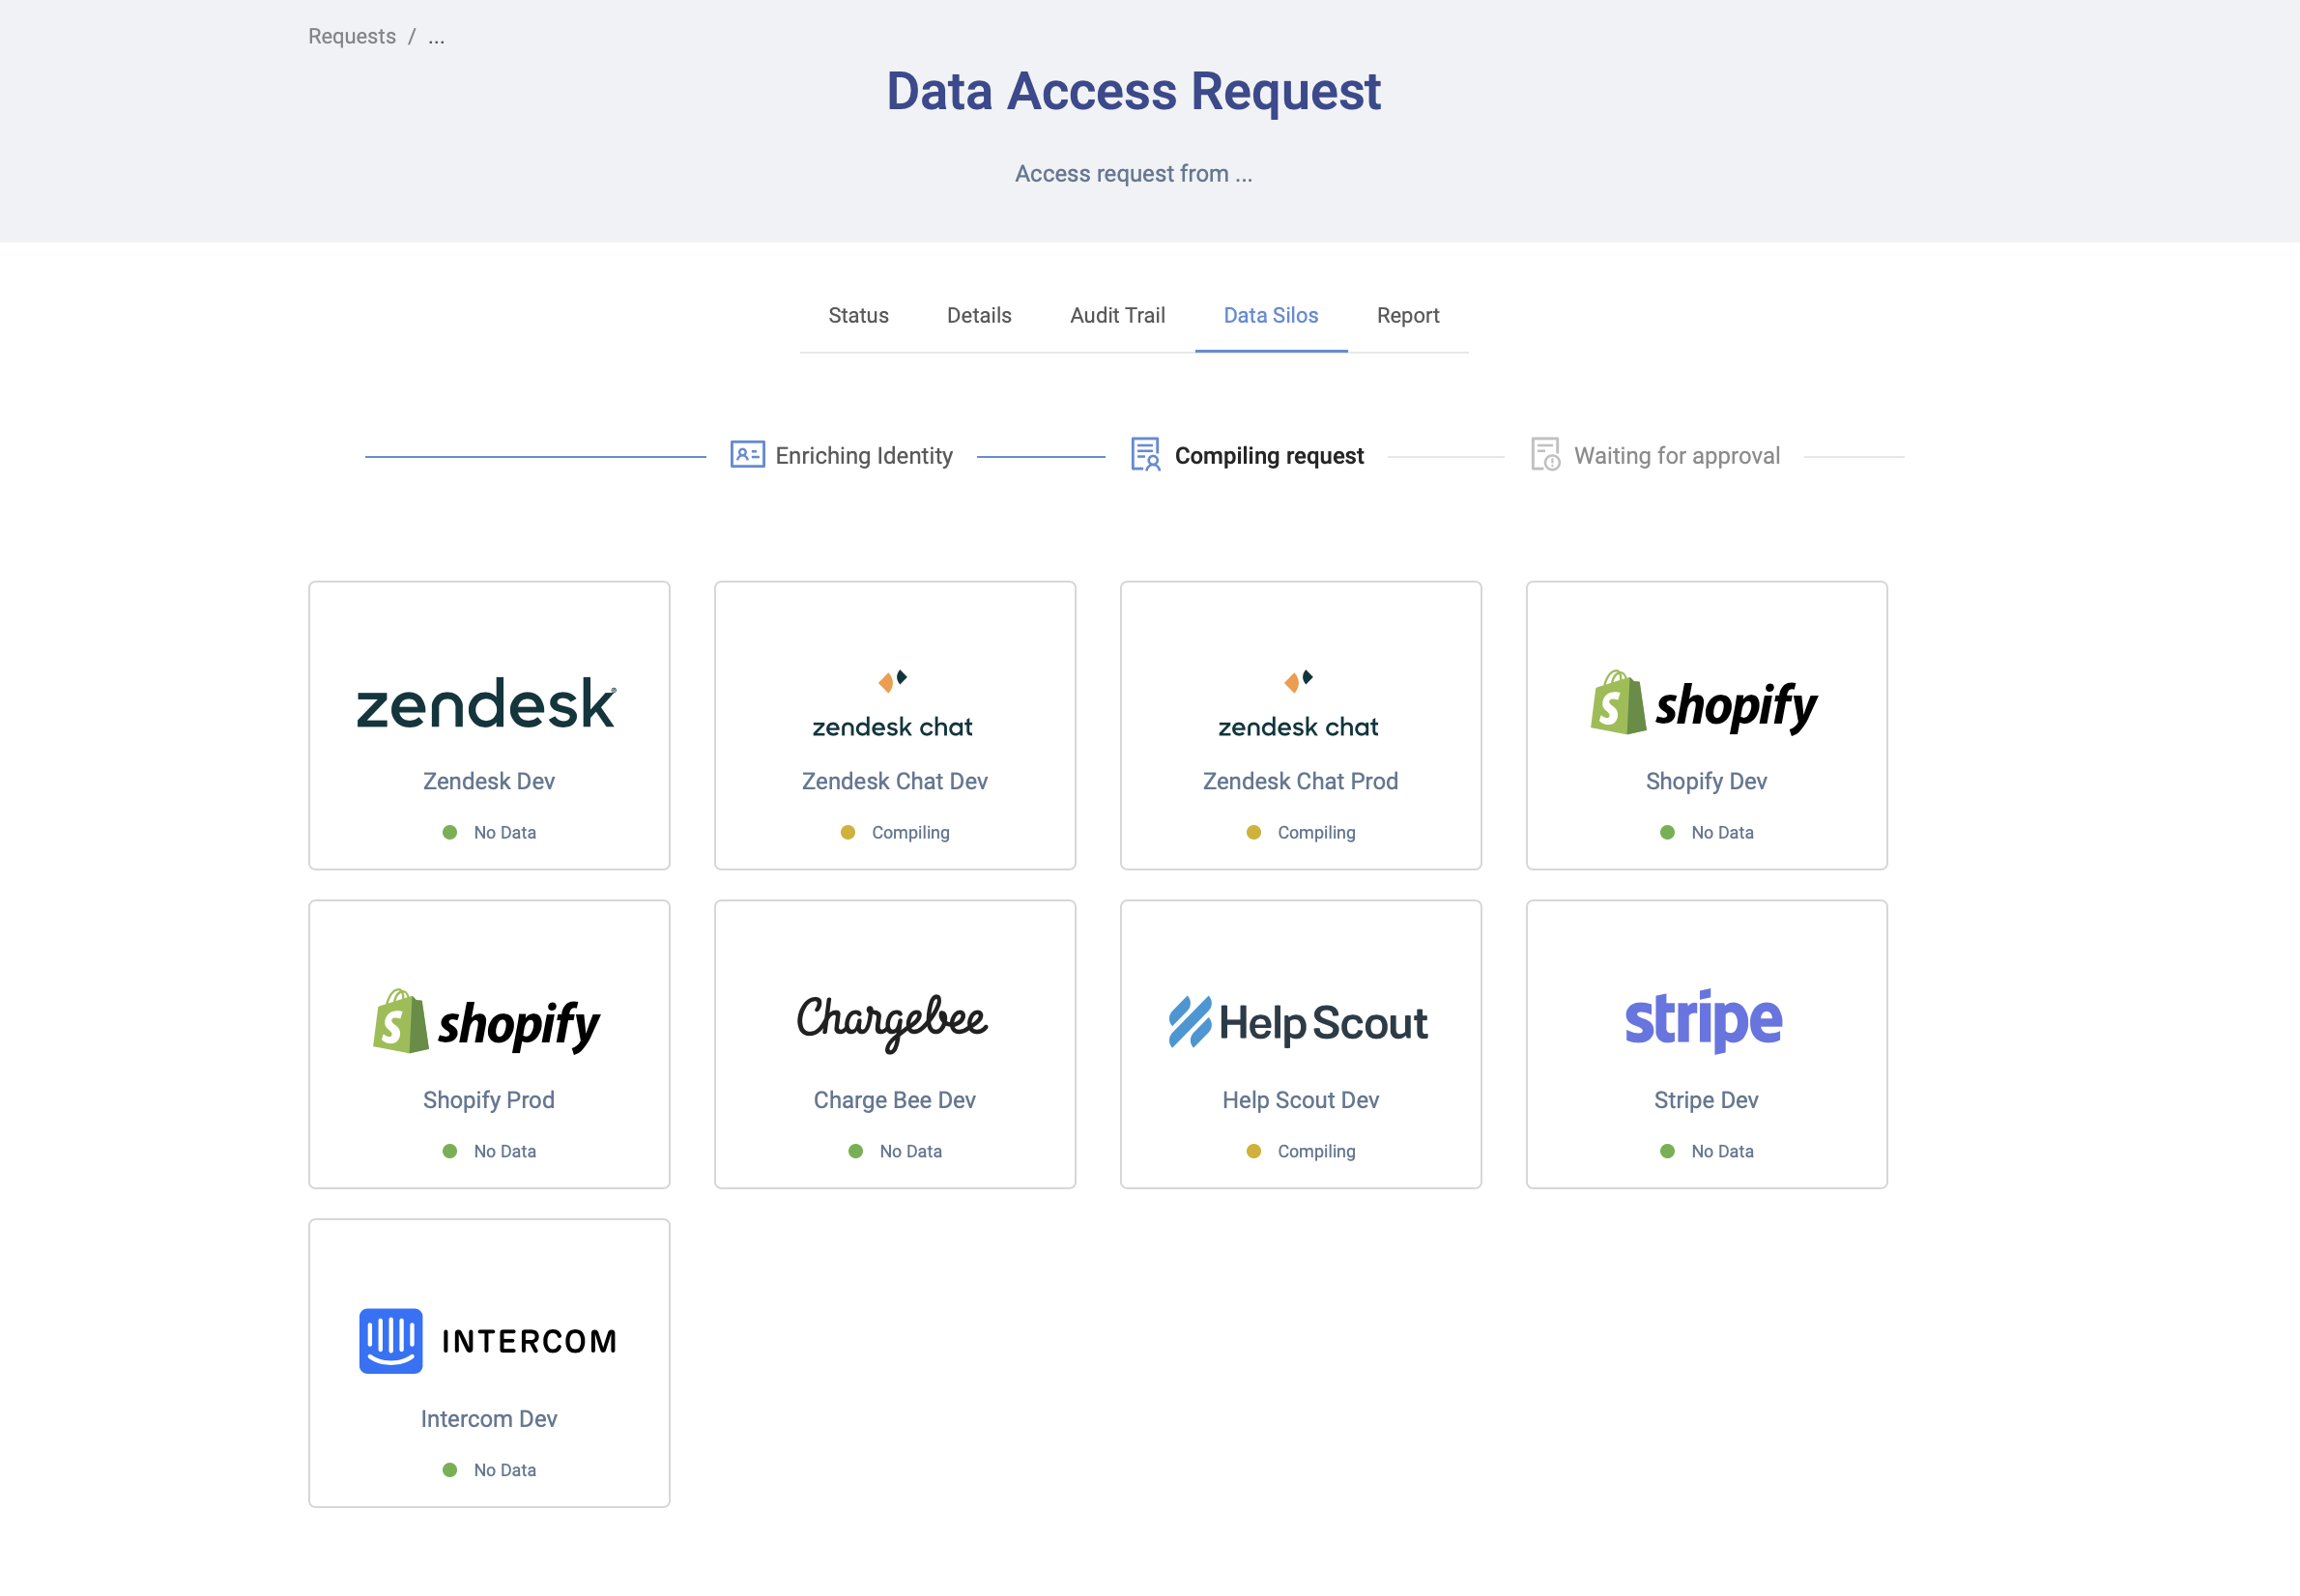Click the Shopify Dev card title
The height and width of the screenshot is (1596, 2300).
(1705, 781)
